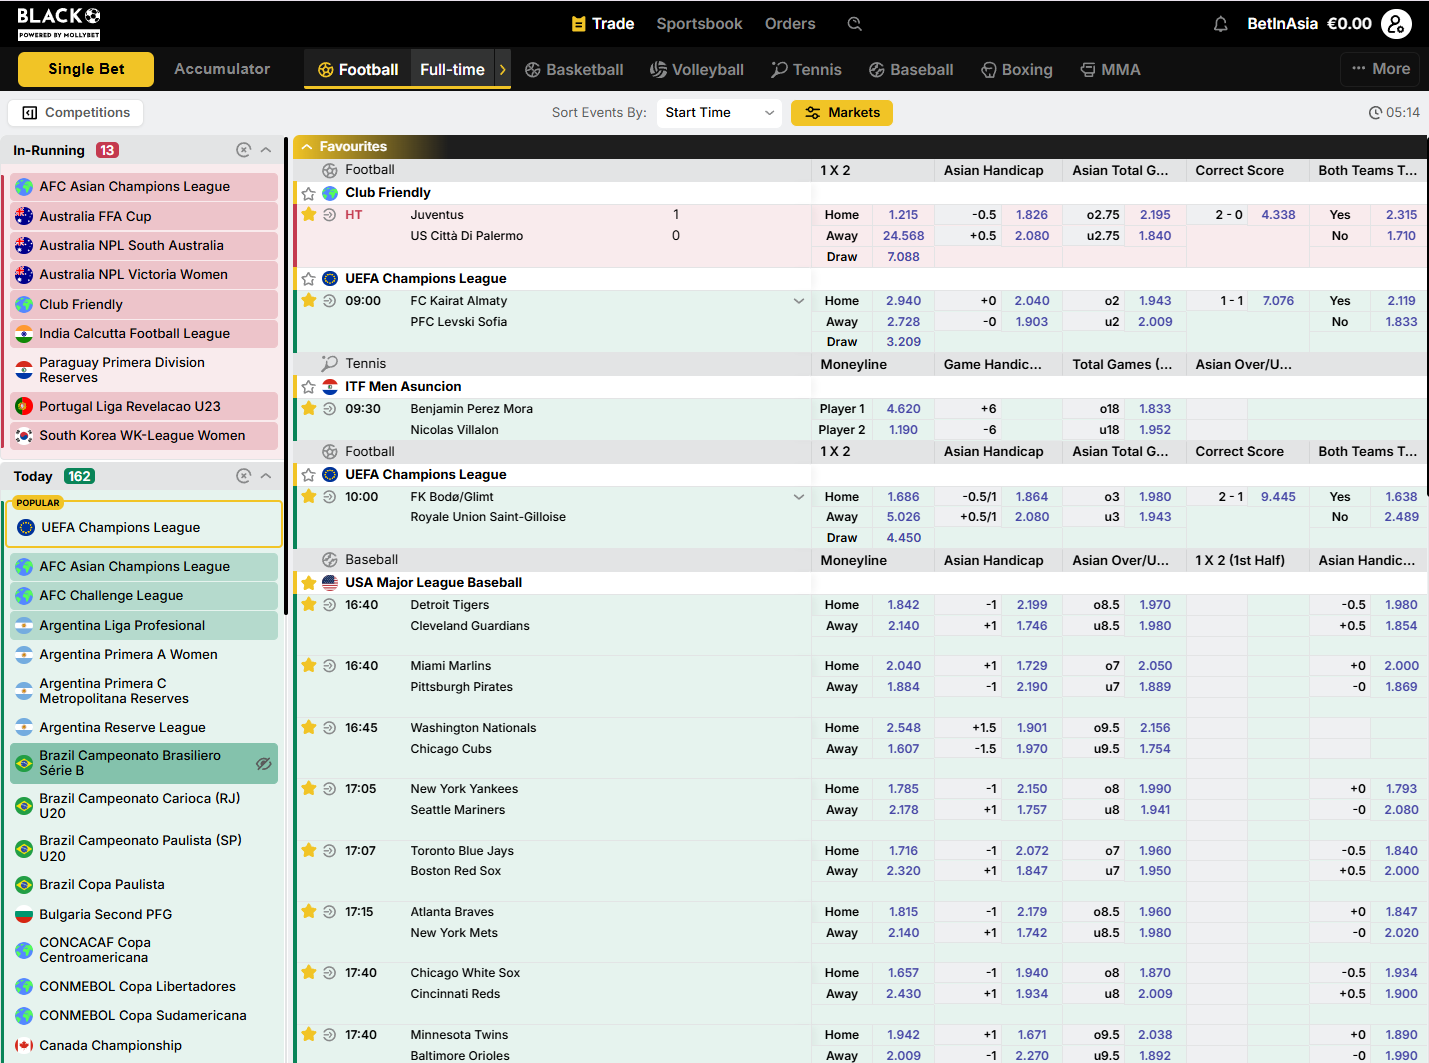Select AFC Asian Champions League under In-Running
The width and height of the screenshot is (1429, 1063).
(144, 187)
